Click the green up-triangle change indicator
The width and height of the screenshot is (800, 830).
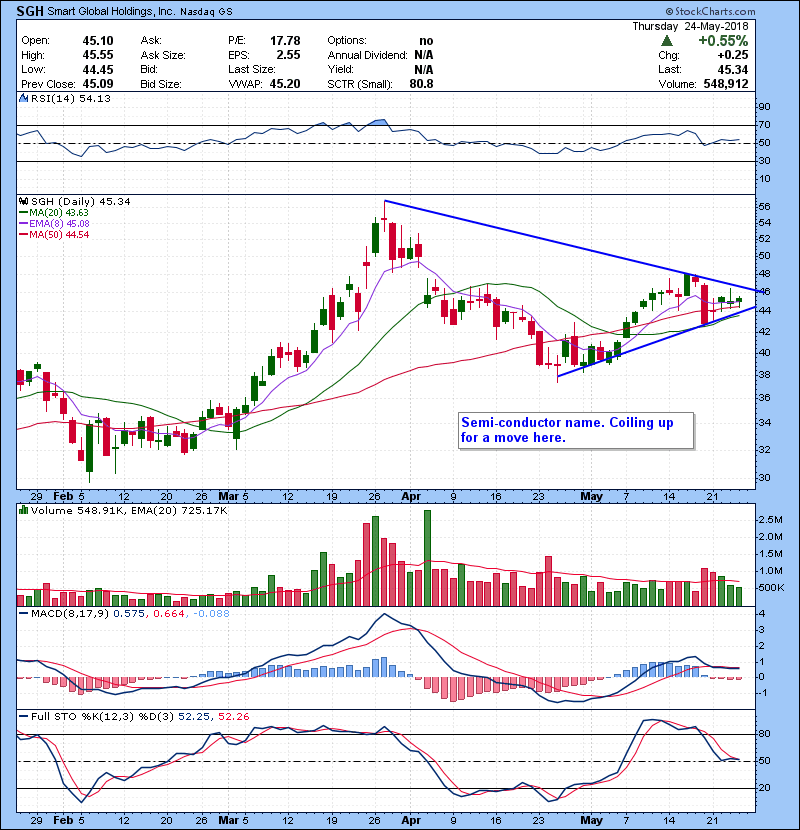pyautogui.click(x=667, y=41)
